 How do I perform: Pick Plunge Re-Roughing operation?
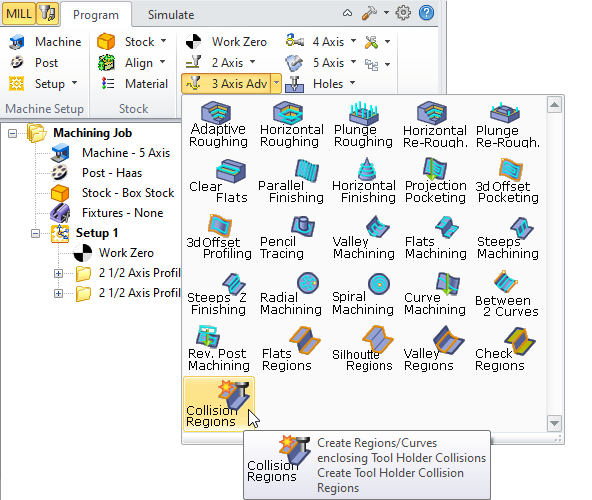pyautogui.click(x=508, y=124)
